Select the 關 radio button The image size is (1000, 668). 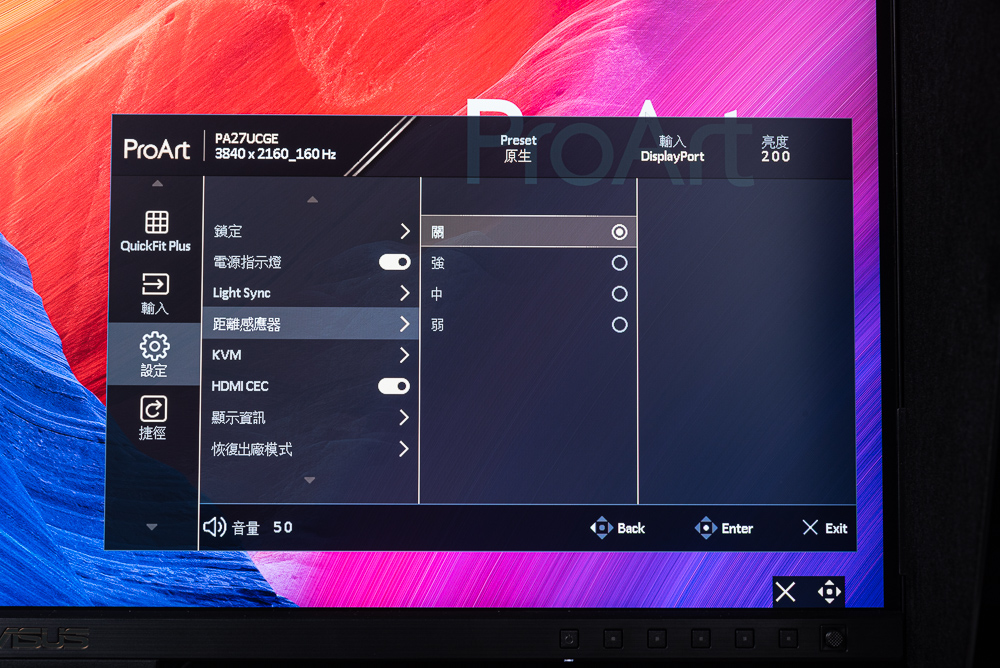pos(619,232)
